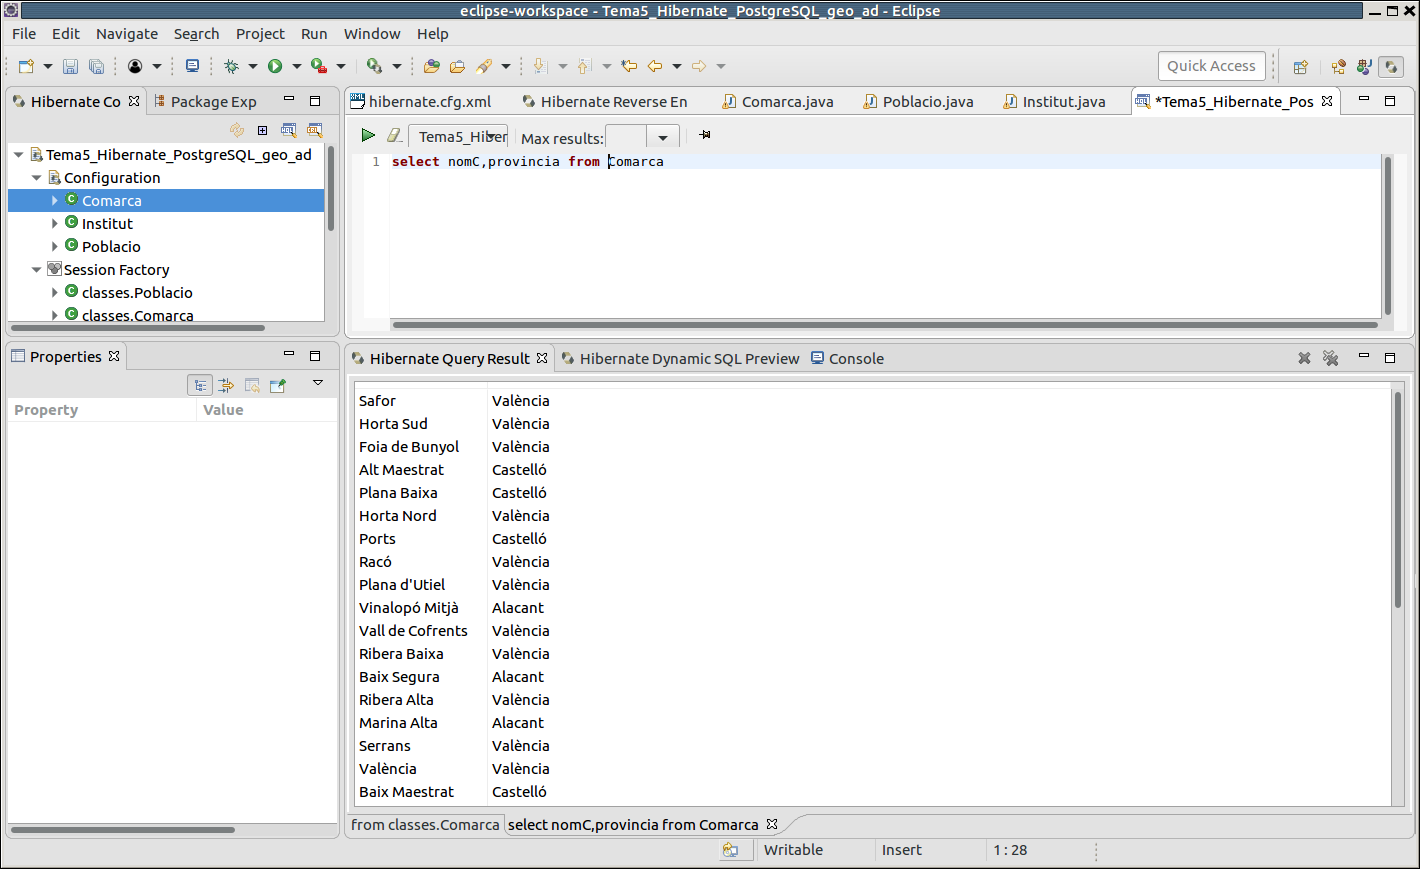Image resolution: width=1420 pixels, height=869 pixels.
Task: Toggle Show Categories in the Properties view
Action: pos(200,385)
